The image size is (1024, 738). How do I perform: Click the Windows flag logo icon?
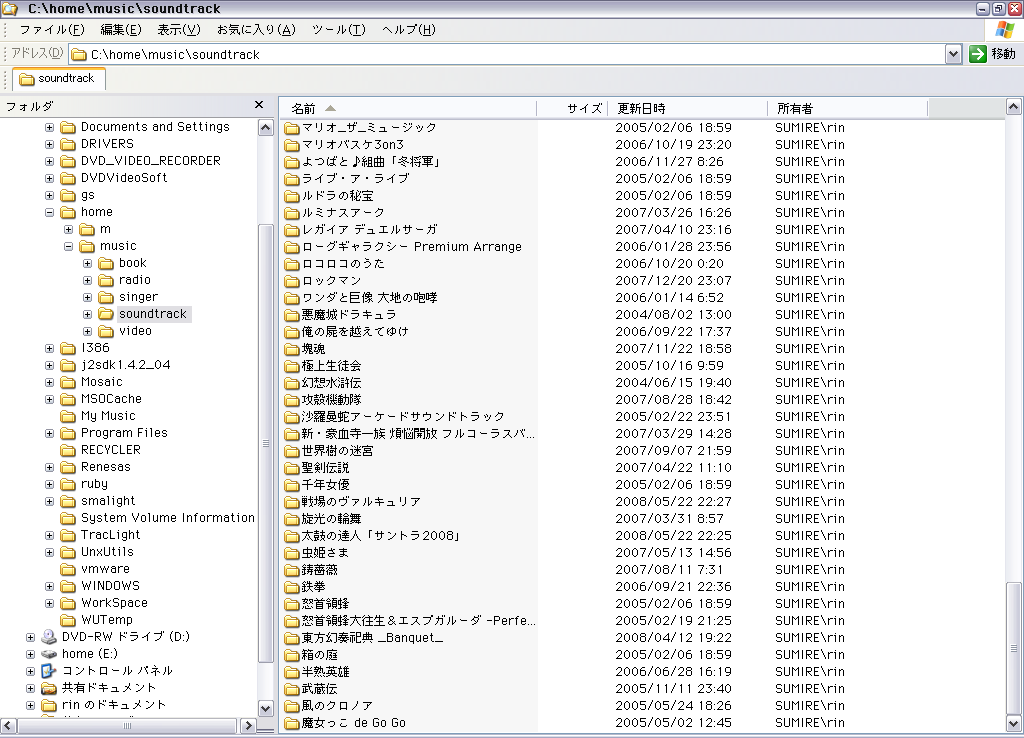tap(1004, 29)
